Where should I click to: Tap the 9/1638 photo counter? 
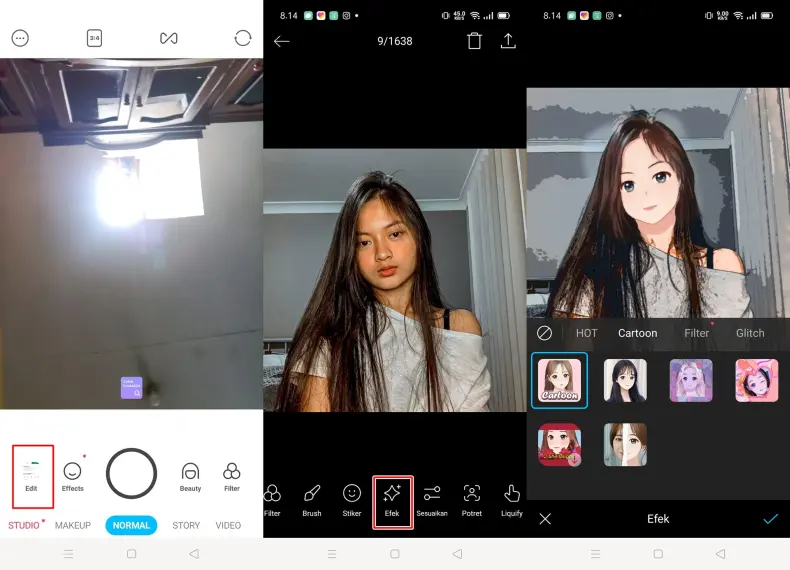pos(394,41)
